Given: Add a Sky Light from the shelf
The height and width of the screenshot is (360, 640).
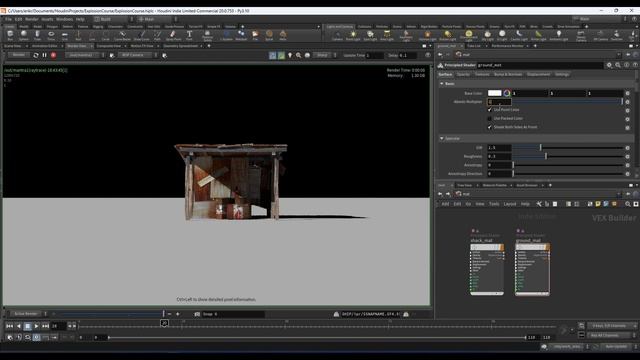Looking at the screenshot, I should pyautogui.click(x=487, y=36).
